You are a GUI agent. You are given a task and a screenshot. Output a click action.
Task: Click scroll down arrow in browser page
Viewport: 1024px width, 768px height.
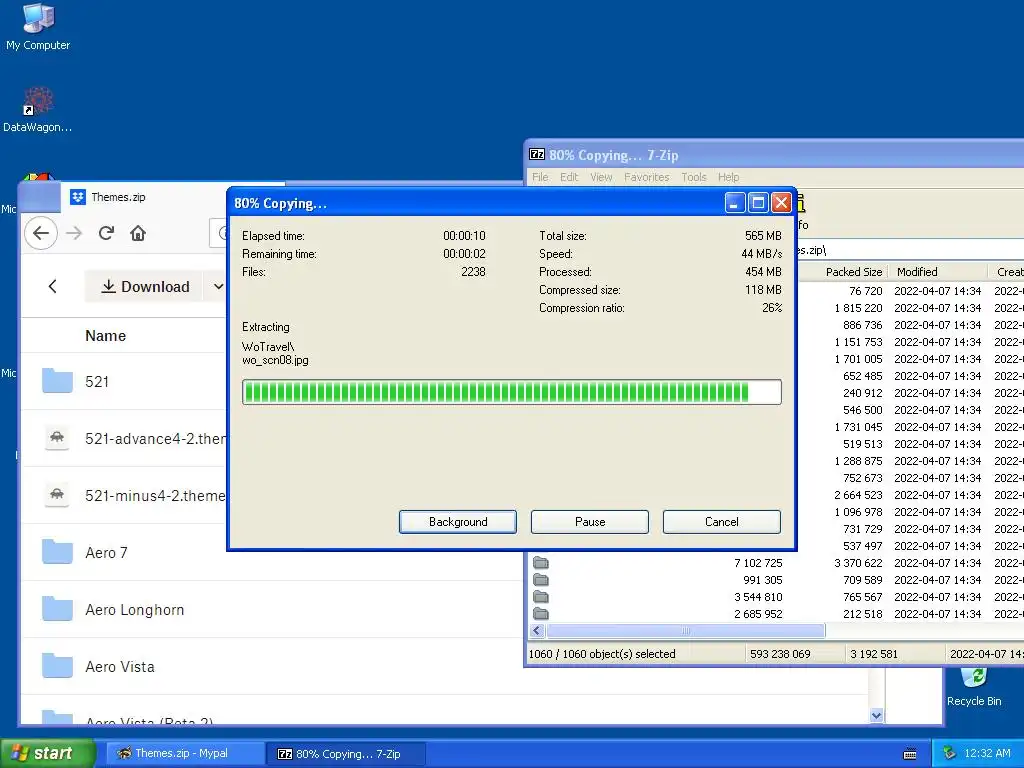coord(876,715)
